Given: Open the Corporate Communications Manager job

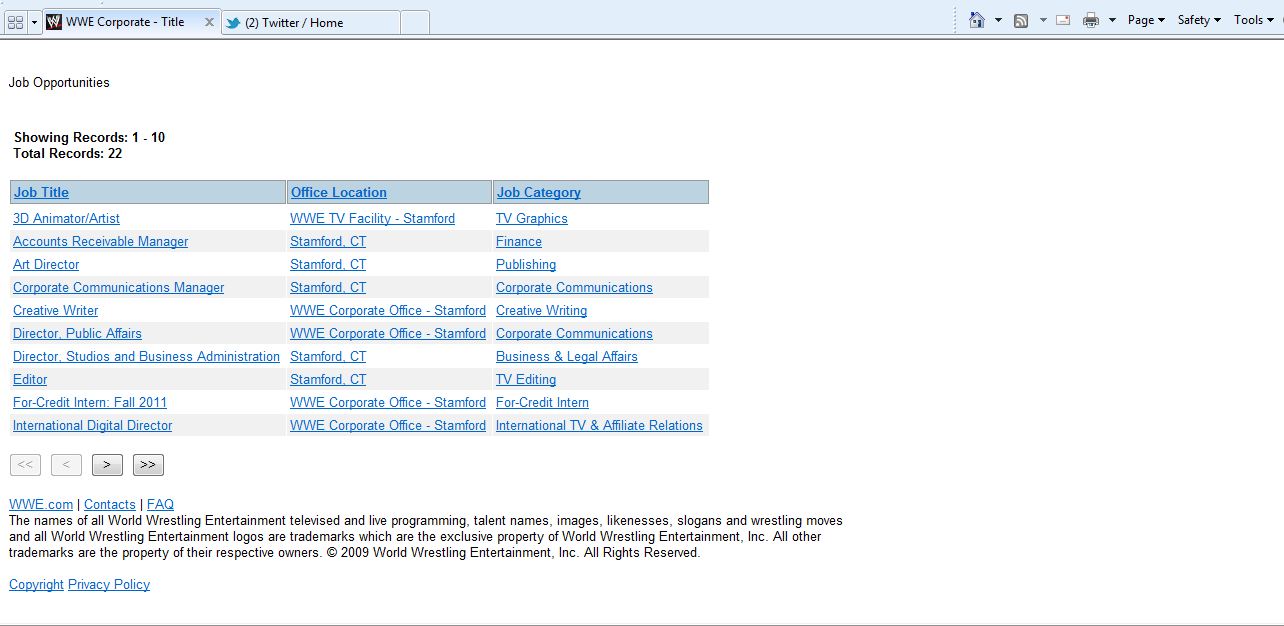Looking at the screenshot, I should point(118,288).
